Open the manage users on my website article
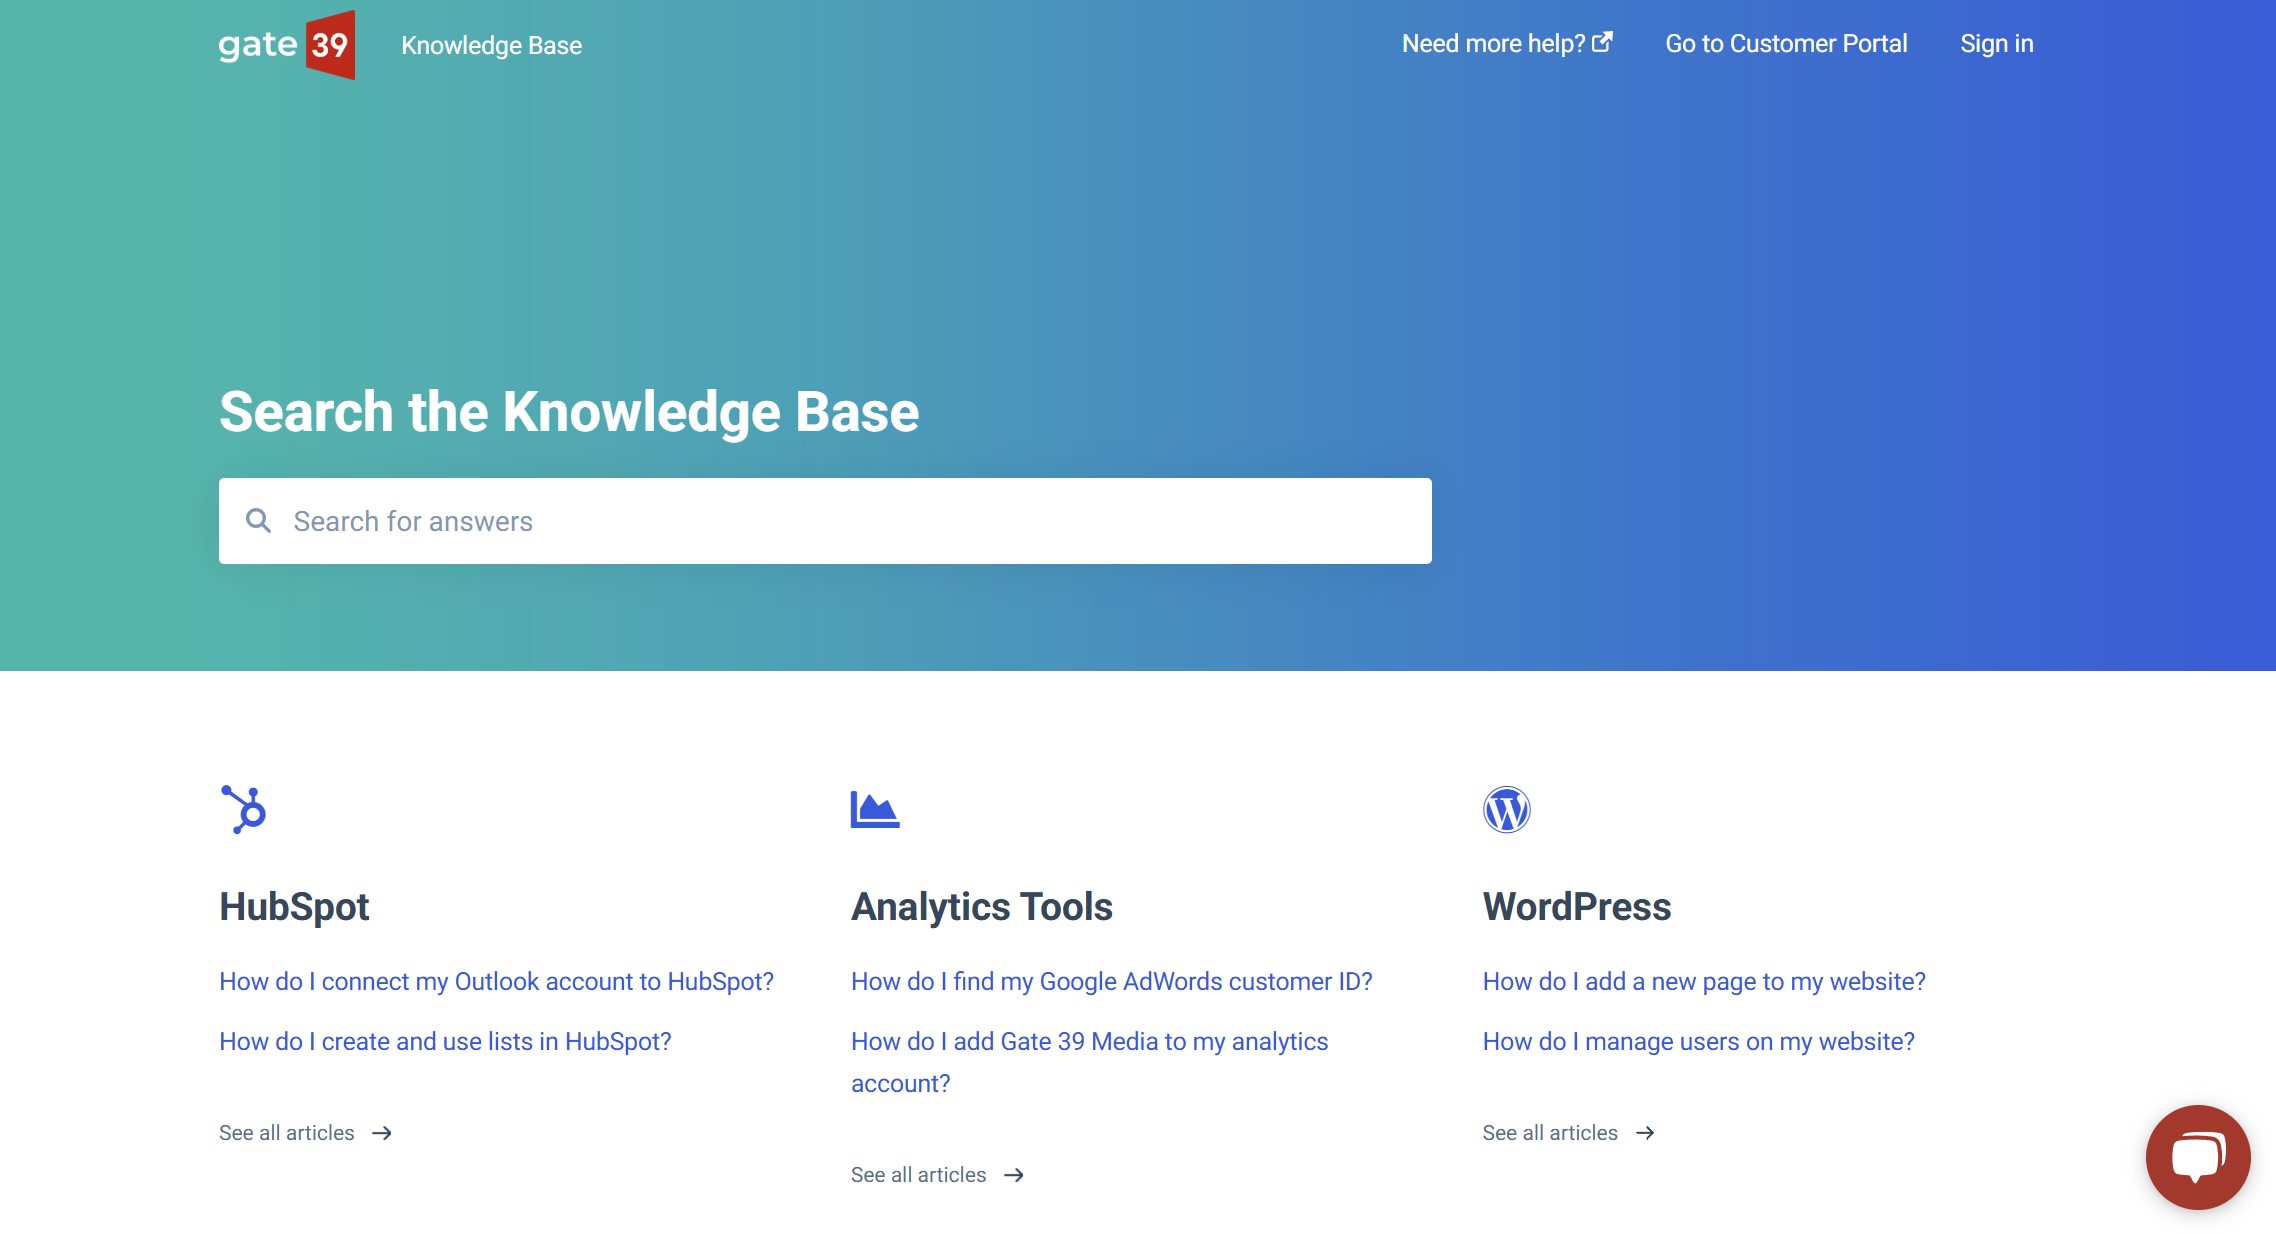2276x1234 pixels. 1698,1041
